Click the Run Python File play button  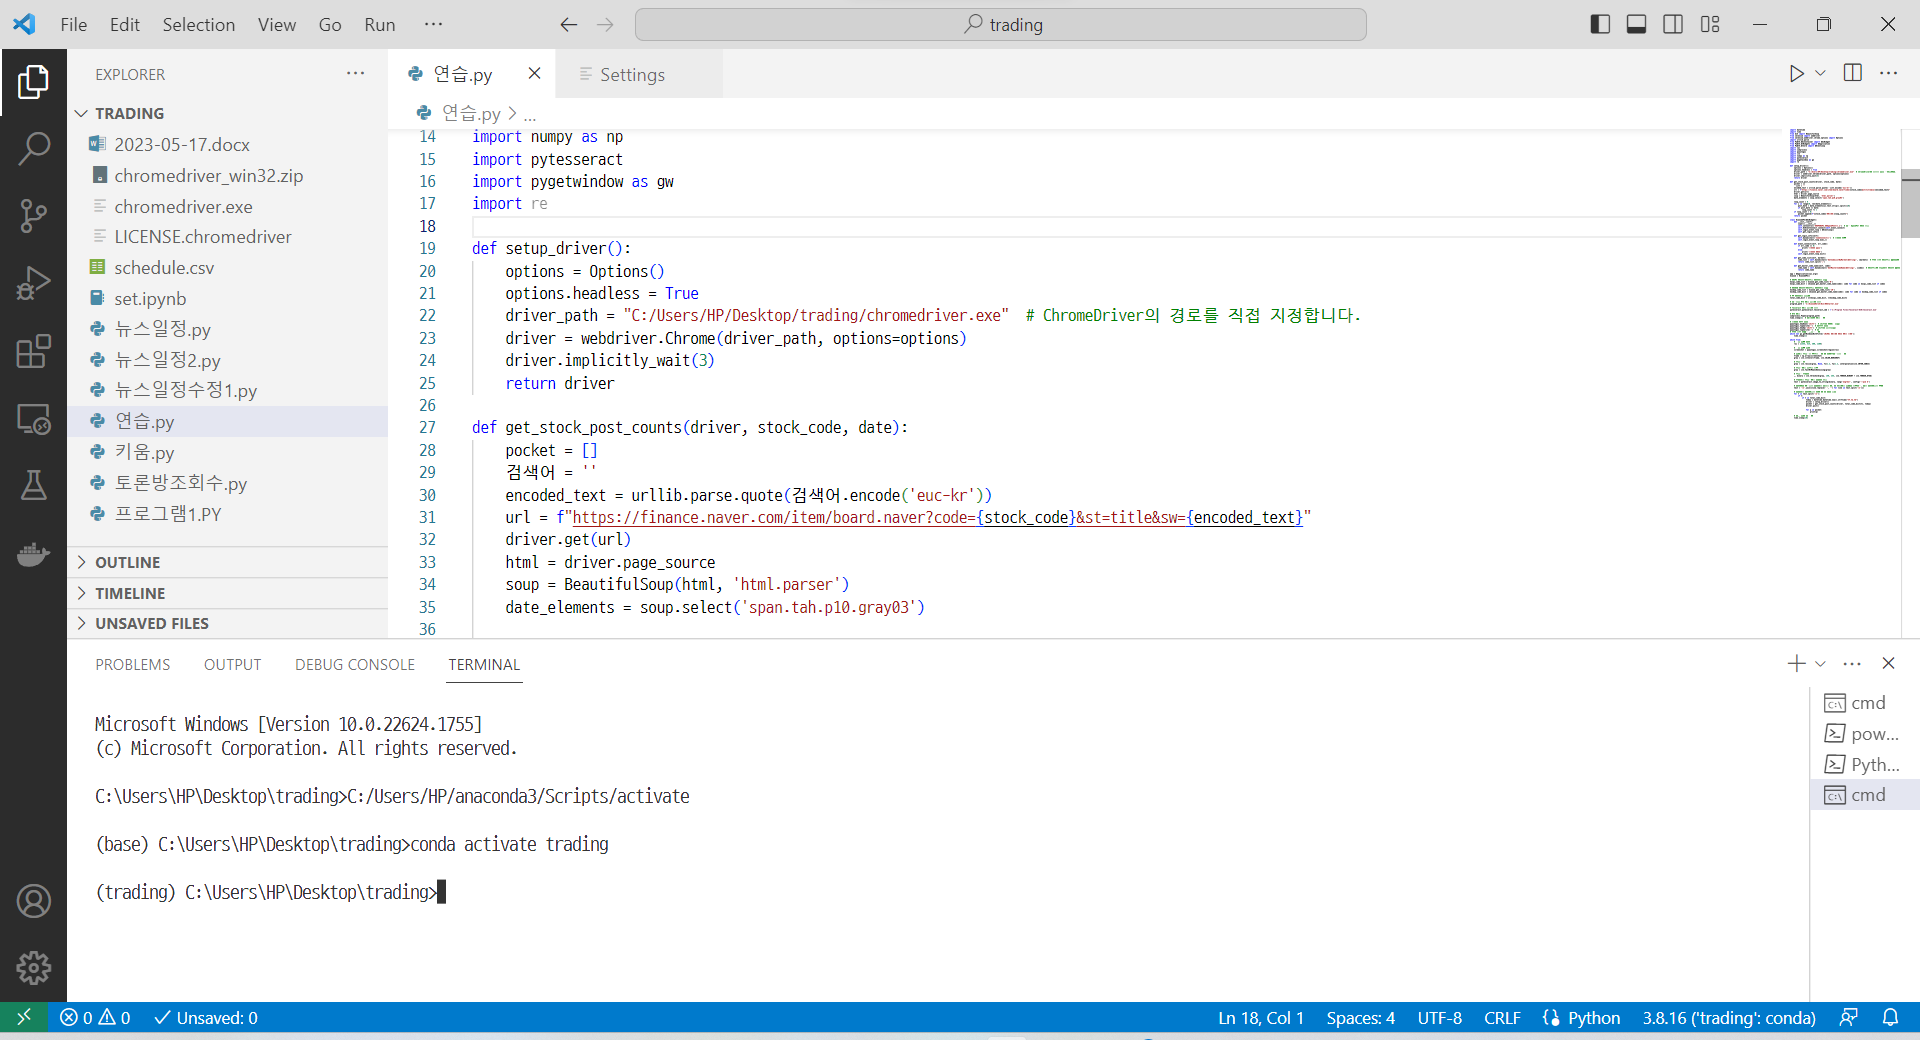1796,73
